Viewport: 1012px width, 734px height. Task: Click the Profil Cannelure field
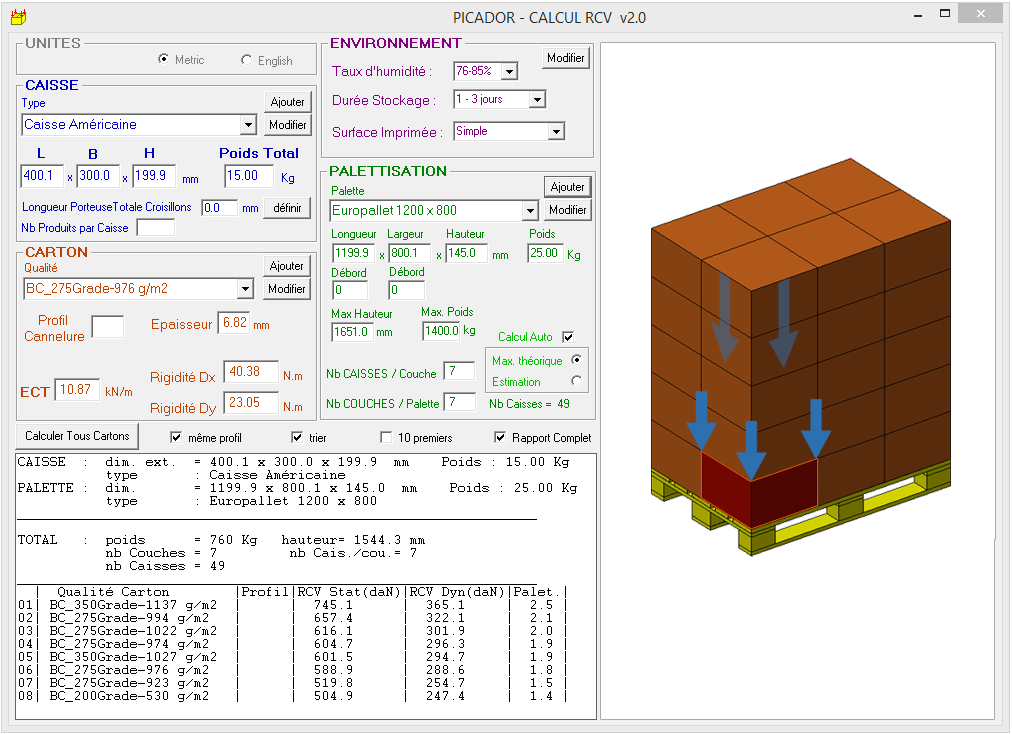[x=108, y=327]
